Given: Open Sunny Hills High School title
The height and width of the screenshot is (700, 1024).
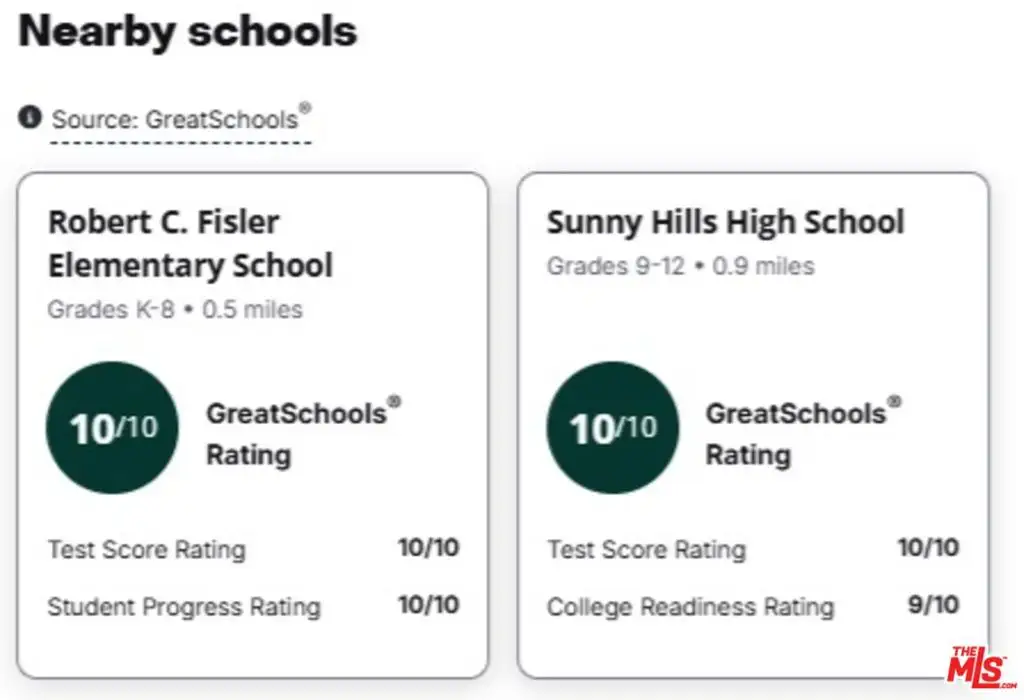Looking at the screenshot, I should pyautogui.click(x=726, y=222).
